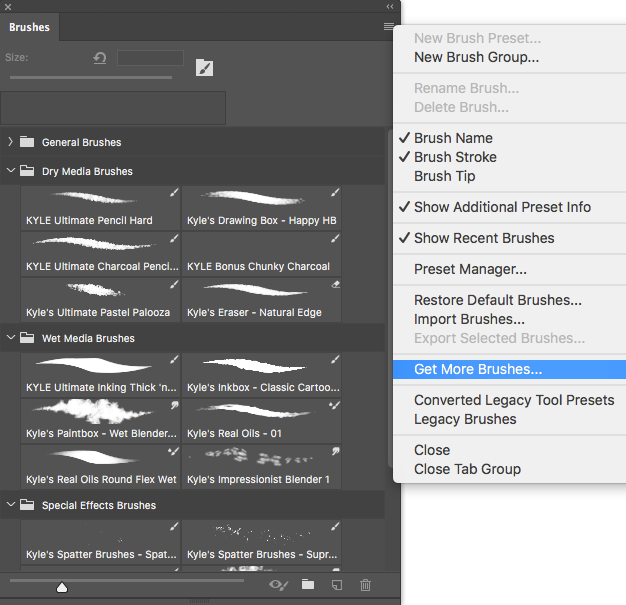Toggle Brush Stroke display option
Screen dimensions: 626x605
pyautogui.click(x=510, y=157)
